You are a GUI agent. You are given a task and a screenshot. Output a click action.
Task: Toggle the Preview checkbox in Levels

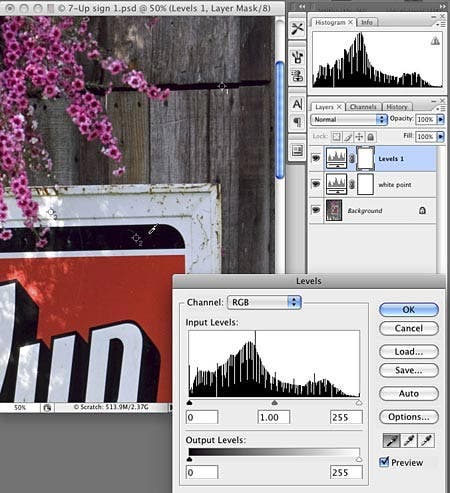coord(384,462)
